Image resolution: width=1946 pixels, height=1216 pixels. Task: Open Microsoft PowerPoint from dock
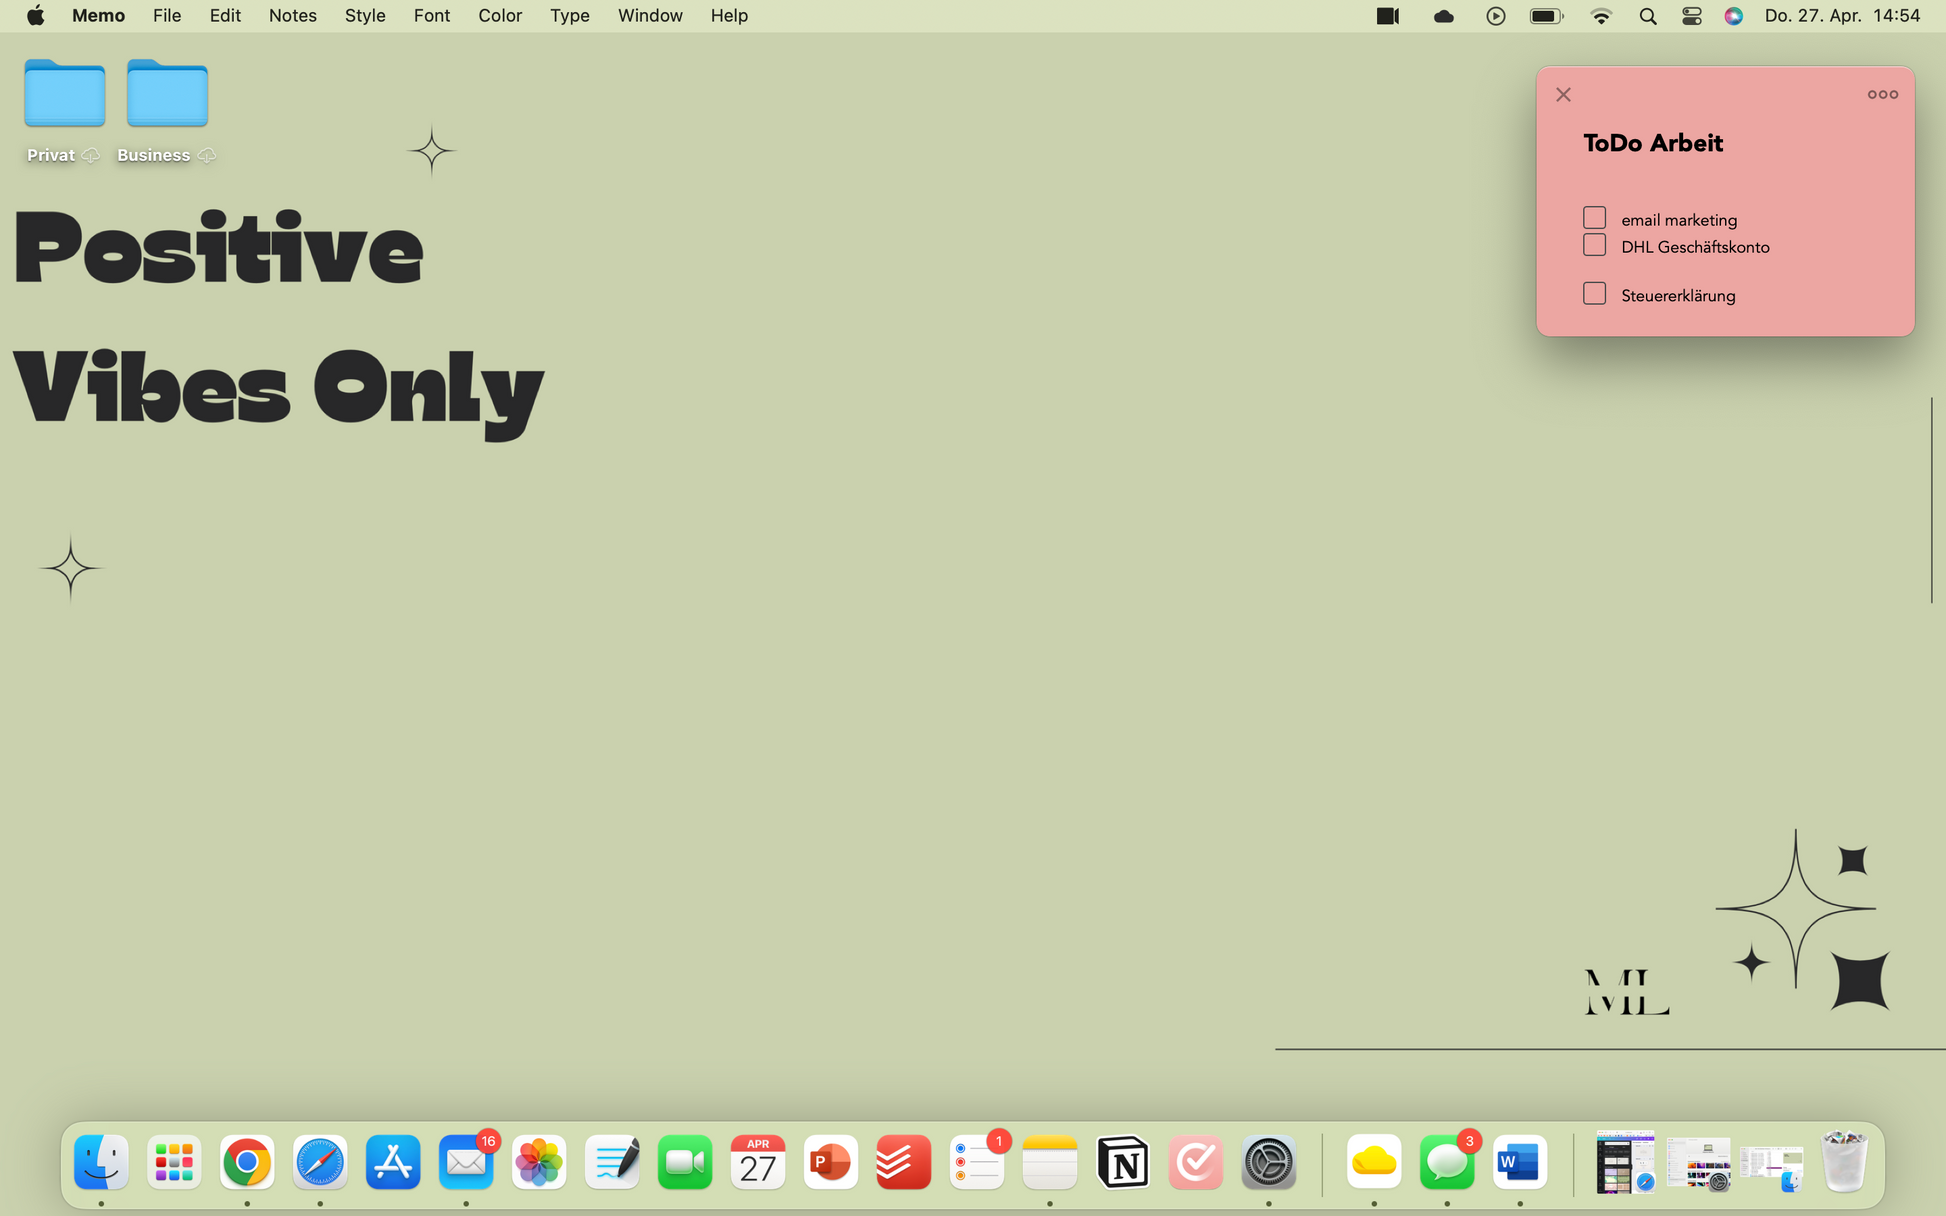(830, 1163)
